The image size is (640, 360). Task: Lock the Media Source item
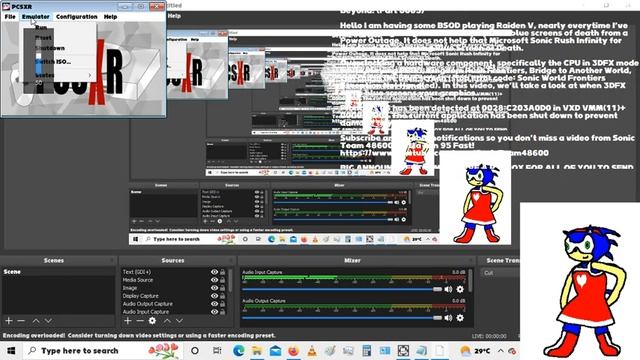pyautogui.click(x=222, y=280)
